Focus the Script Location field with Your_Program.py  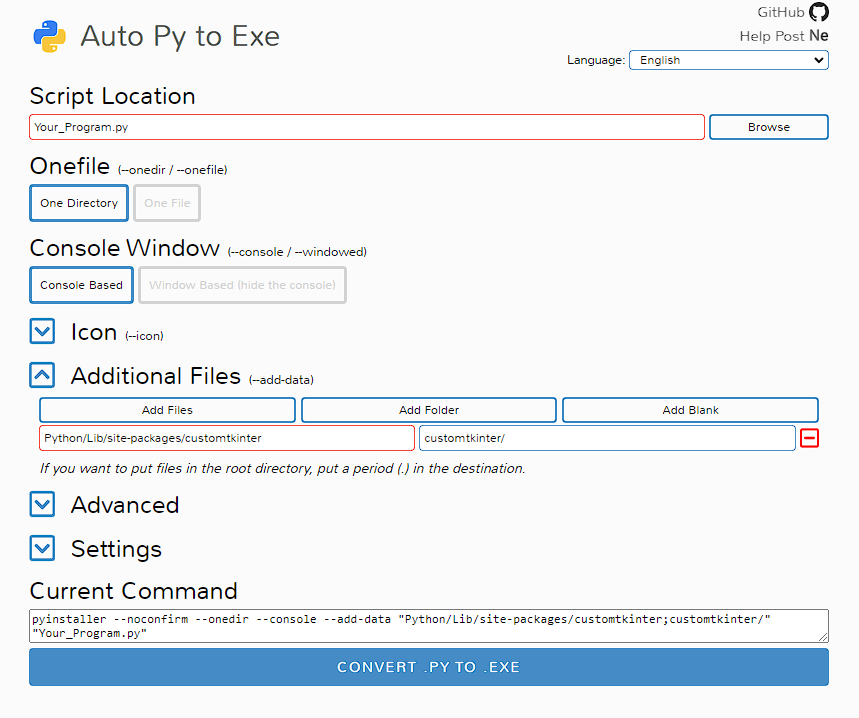[367, 127]
